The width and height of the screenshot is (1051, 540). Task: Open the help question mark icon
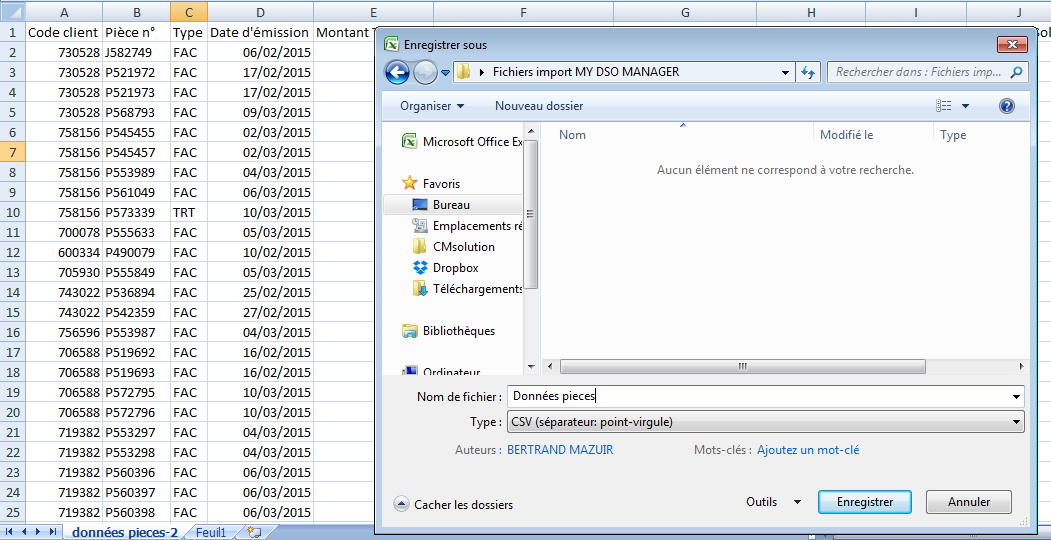(1007, 106)
